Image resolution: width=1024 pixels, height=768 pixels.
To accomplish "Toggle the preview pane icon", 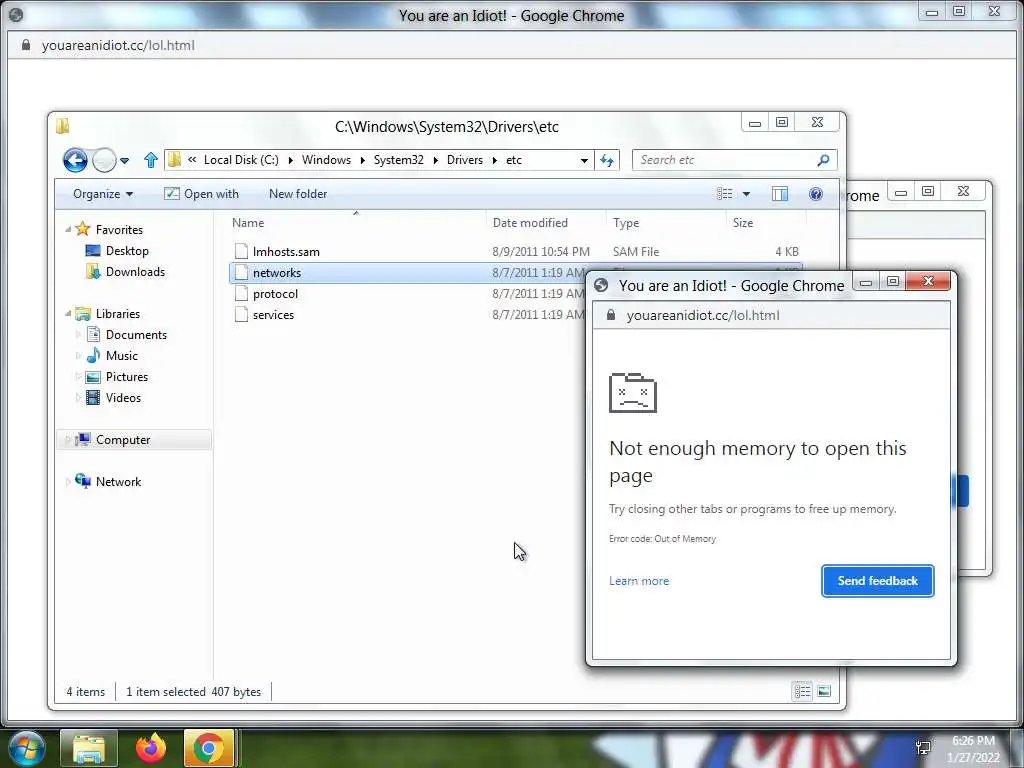I will pos(780,194).
